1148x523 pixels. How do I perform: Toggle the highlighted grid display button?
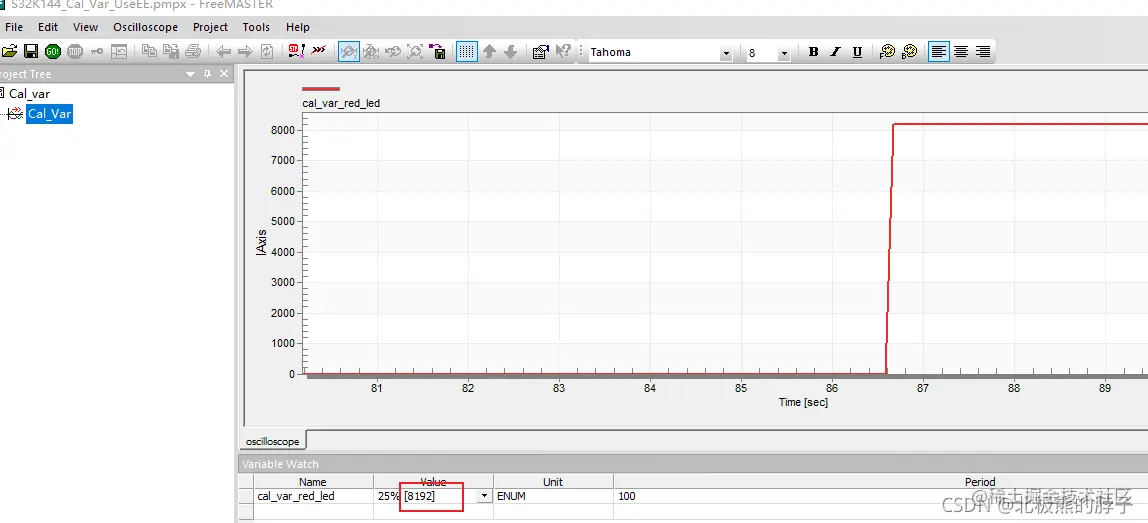pos(467,51)
